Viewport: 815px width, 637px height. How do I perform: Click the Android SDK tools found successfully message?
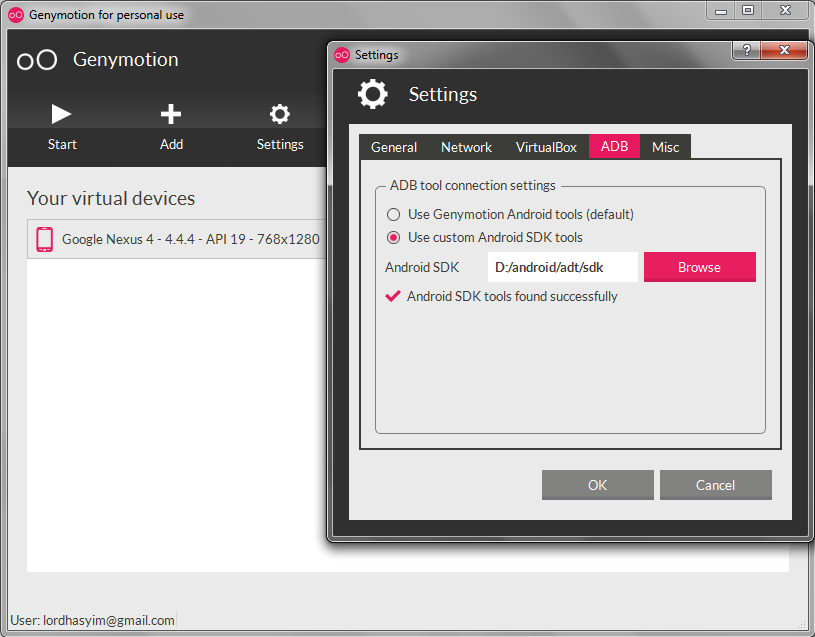point(512,296)
